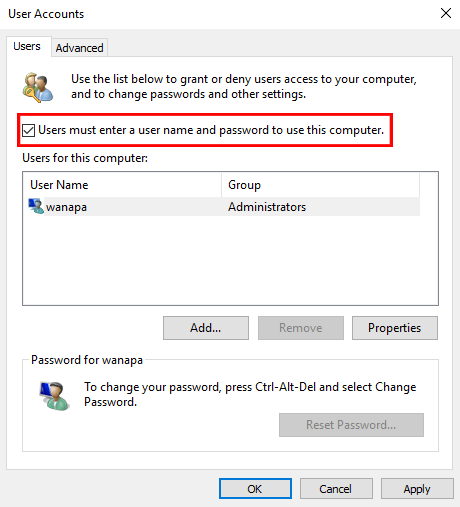The height and width of the screenshot is (507, 460).
Task: Click the User Name column header
Action: pyautogui.click(x=122, y=185)
